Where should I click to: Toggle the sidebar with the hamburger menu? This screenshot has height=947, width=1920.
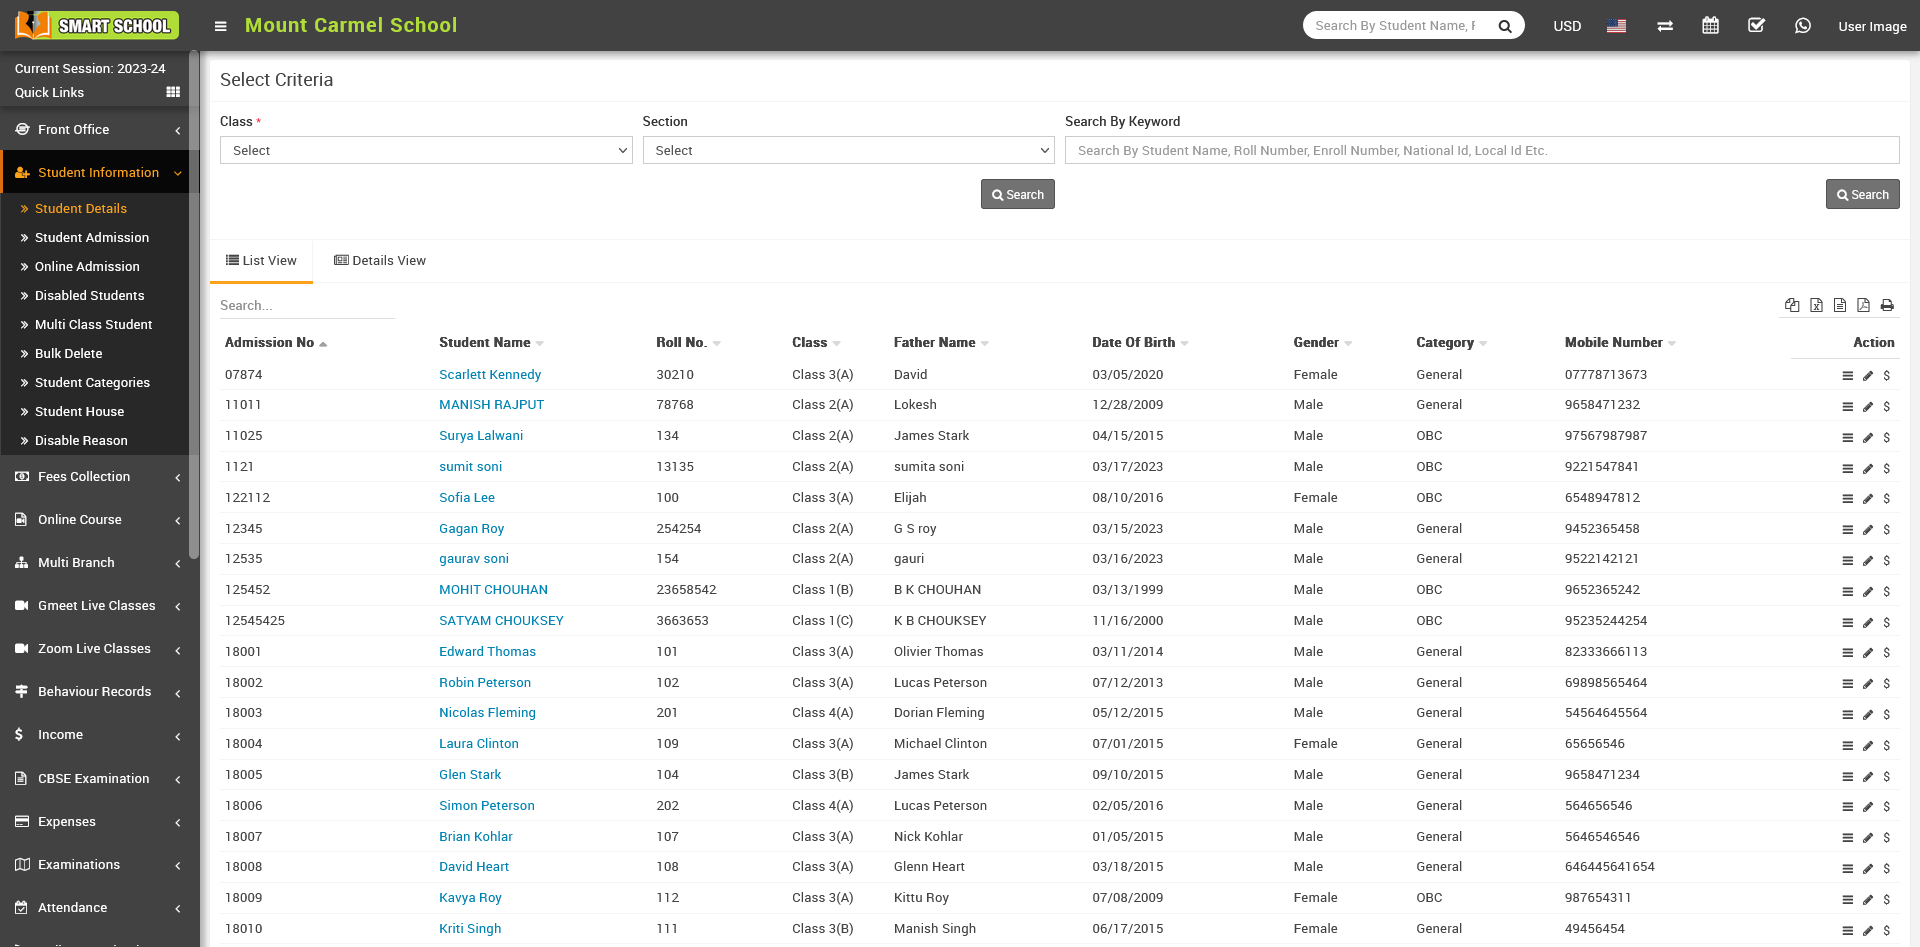pos(221,26)
